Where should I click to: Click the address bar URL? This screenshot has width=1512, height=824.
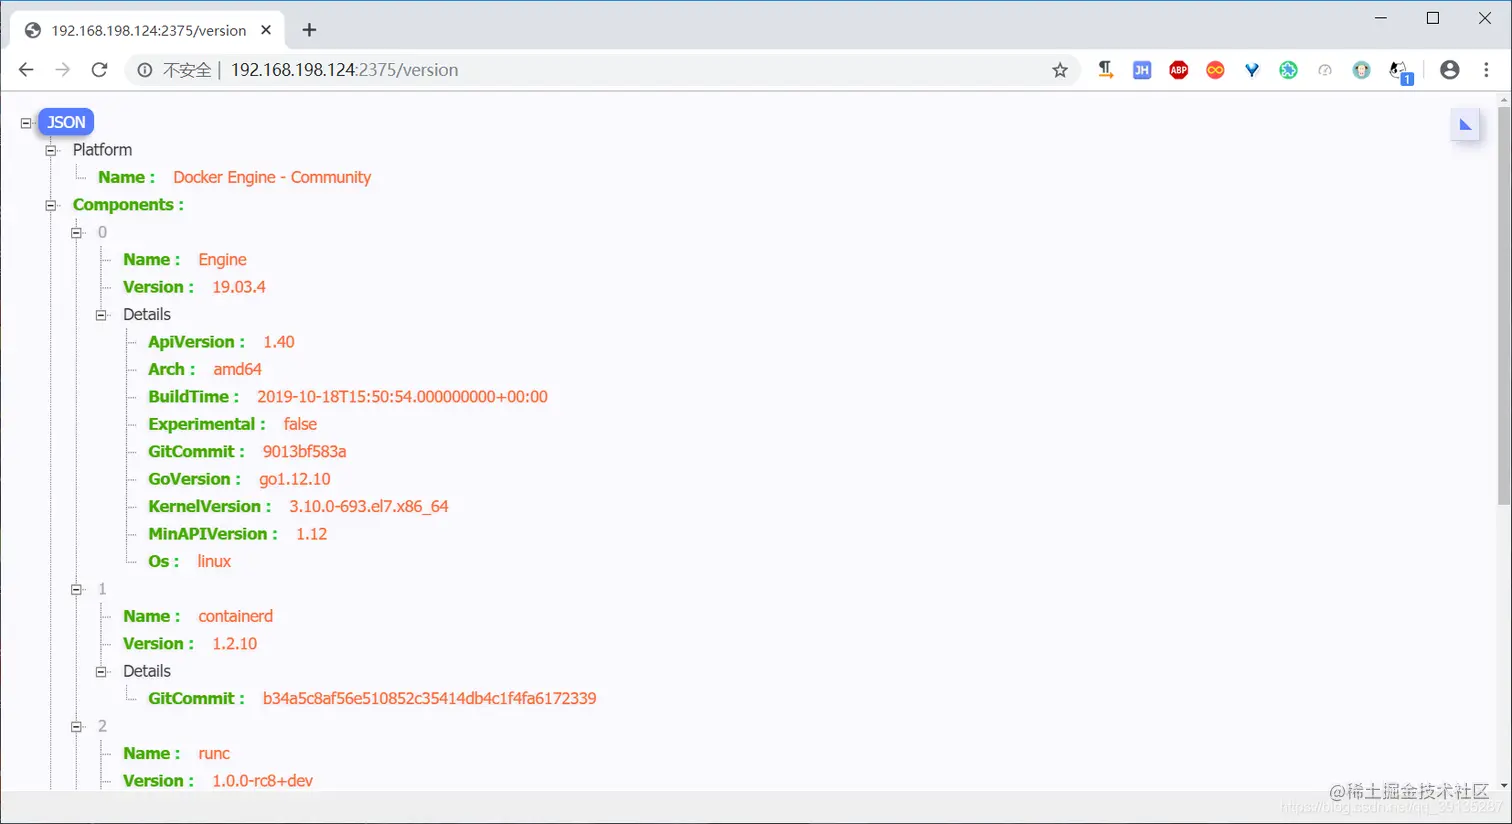click(344, 70)
